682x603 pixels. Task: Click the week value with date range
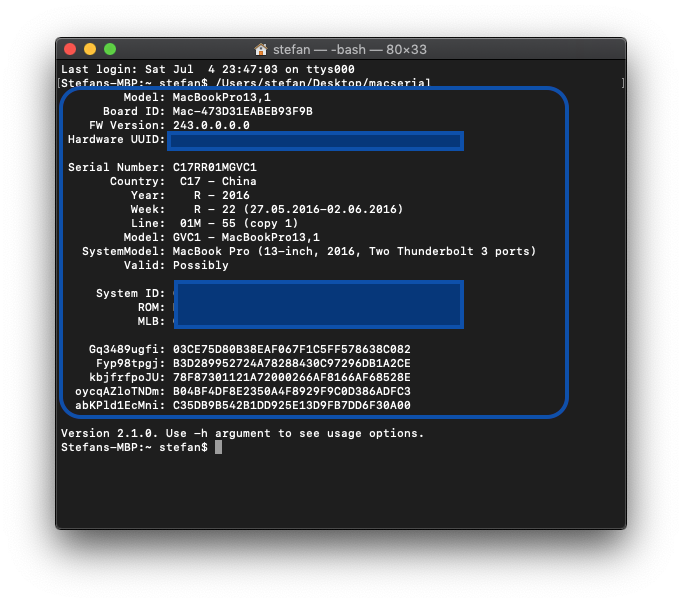pos(298,209)
